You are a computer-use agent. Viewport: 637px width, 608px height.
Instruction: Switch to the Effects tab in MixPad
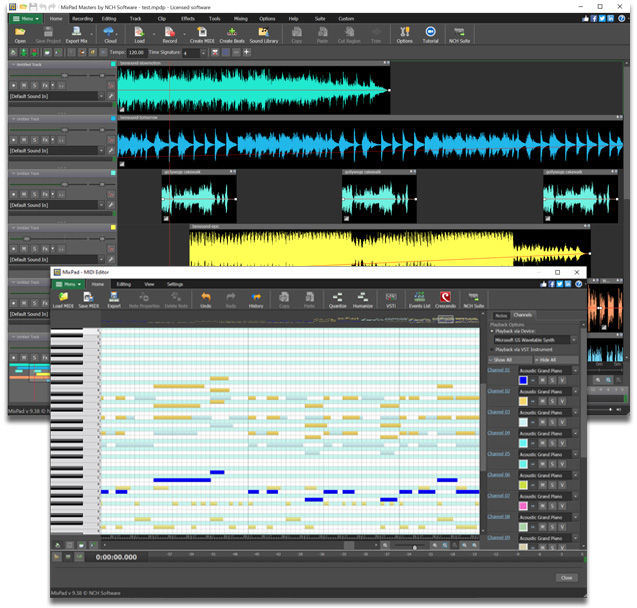(x=188, y=19)
